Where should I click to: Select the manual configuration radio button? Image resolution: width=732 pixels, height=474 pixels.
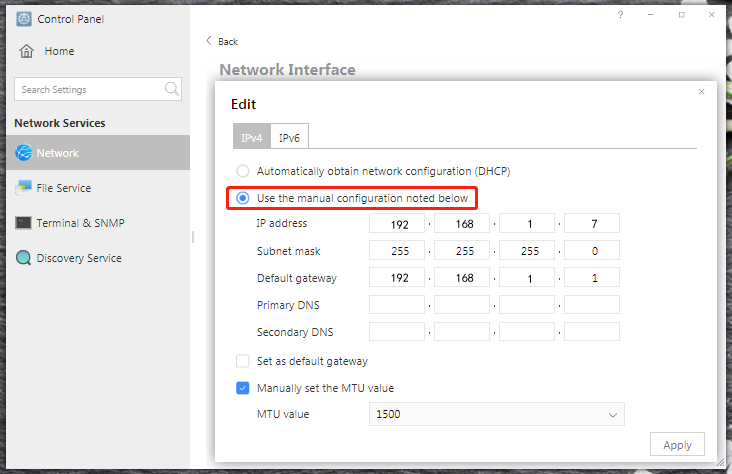(x=242, y=198)
